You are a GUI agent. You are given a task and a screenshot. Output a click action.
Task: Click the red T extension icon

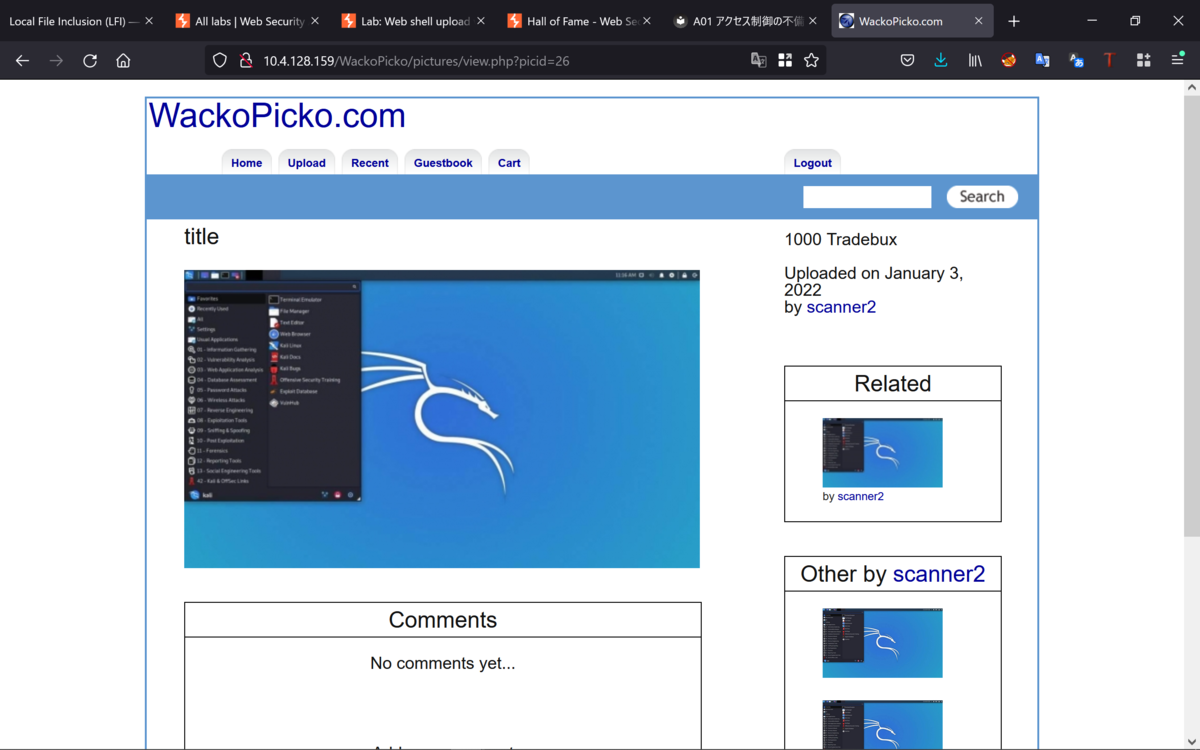click(x=1109, y=61)
